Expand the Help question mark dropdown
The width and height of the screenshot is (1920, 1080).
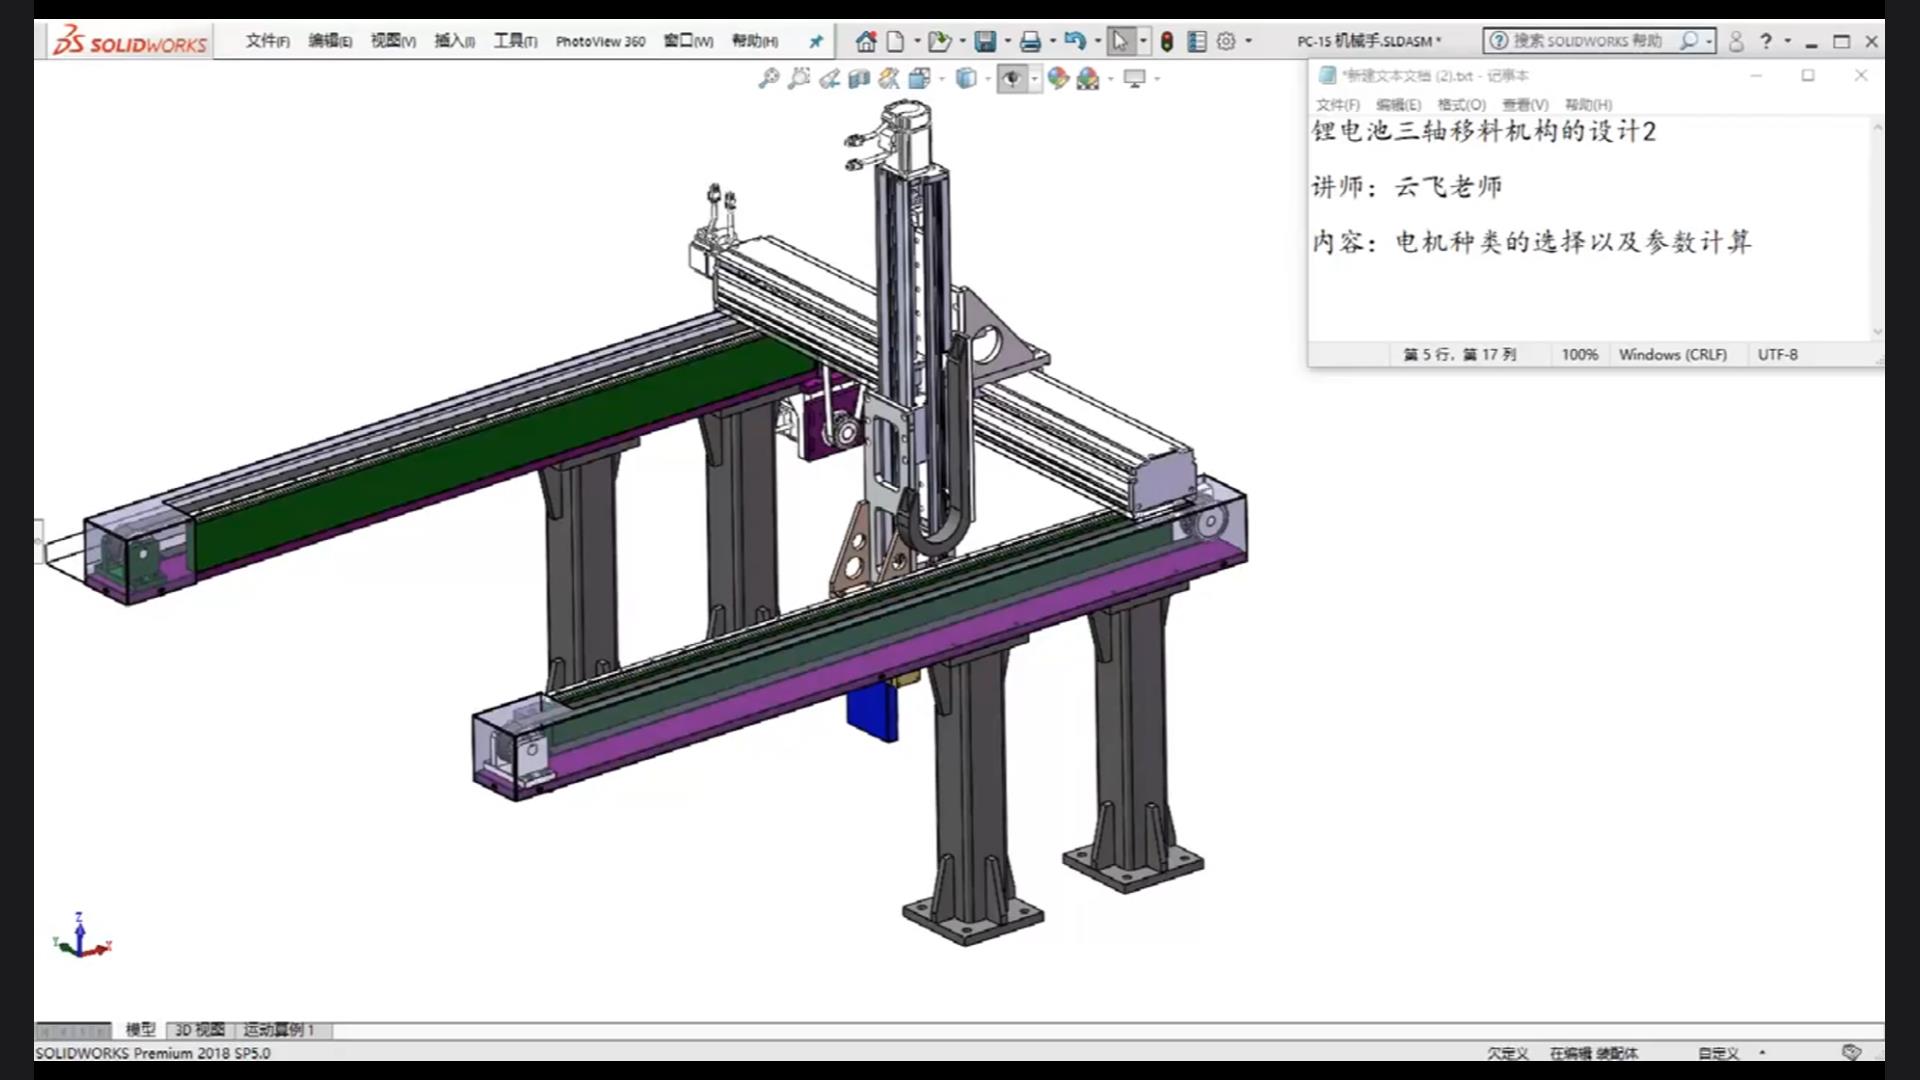(1788, 41)
